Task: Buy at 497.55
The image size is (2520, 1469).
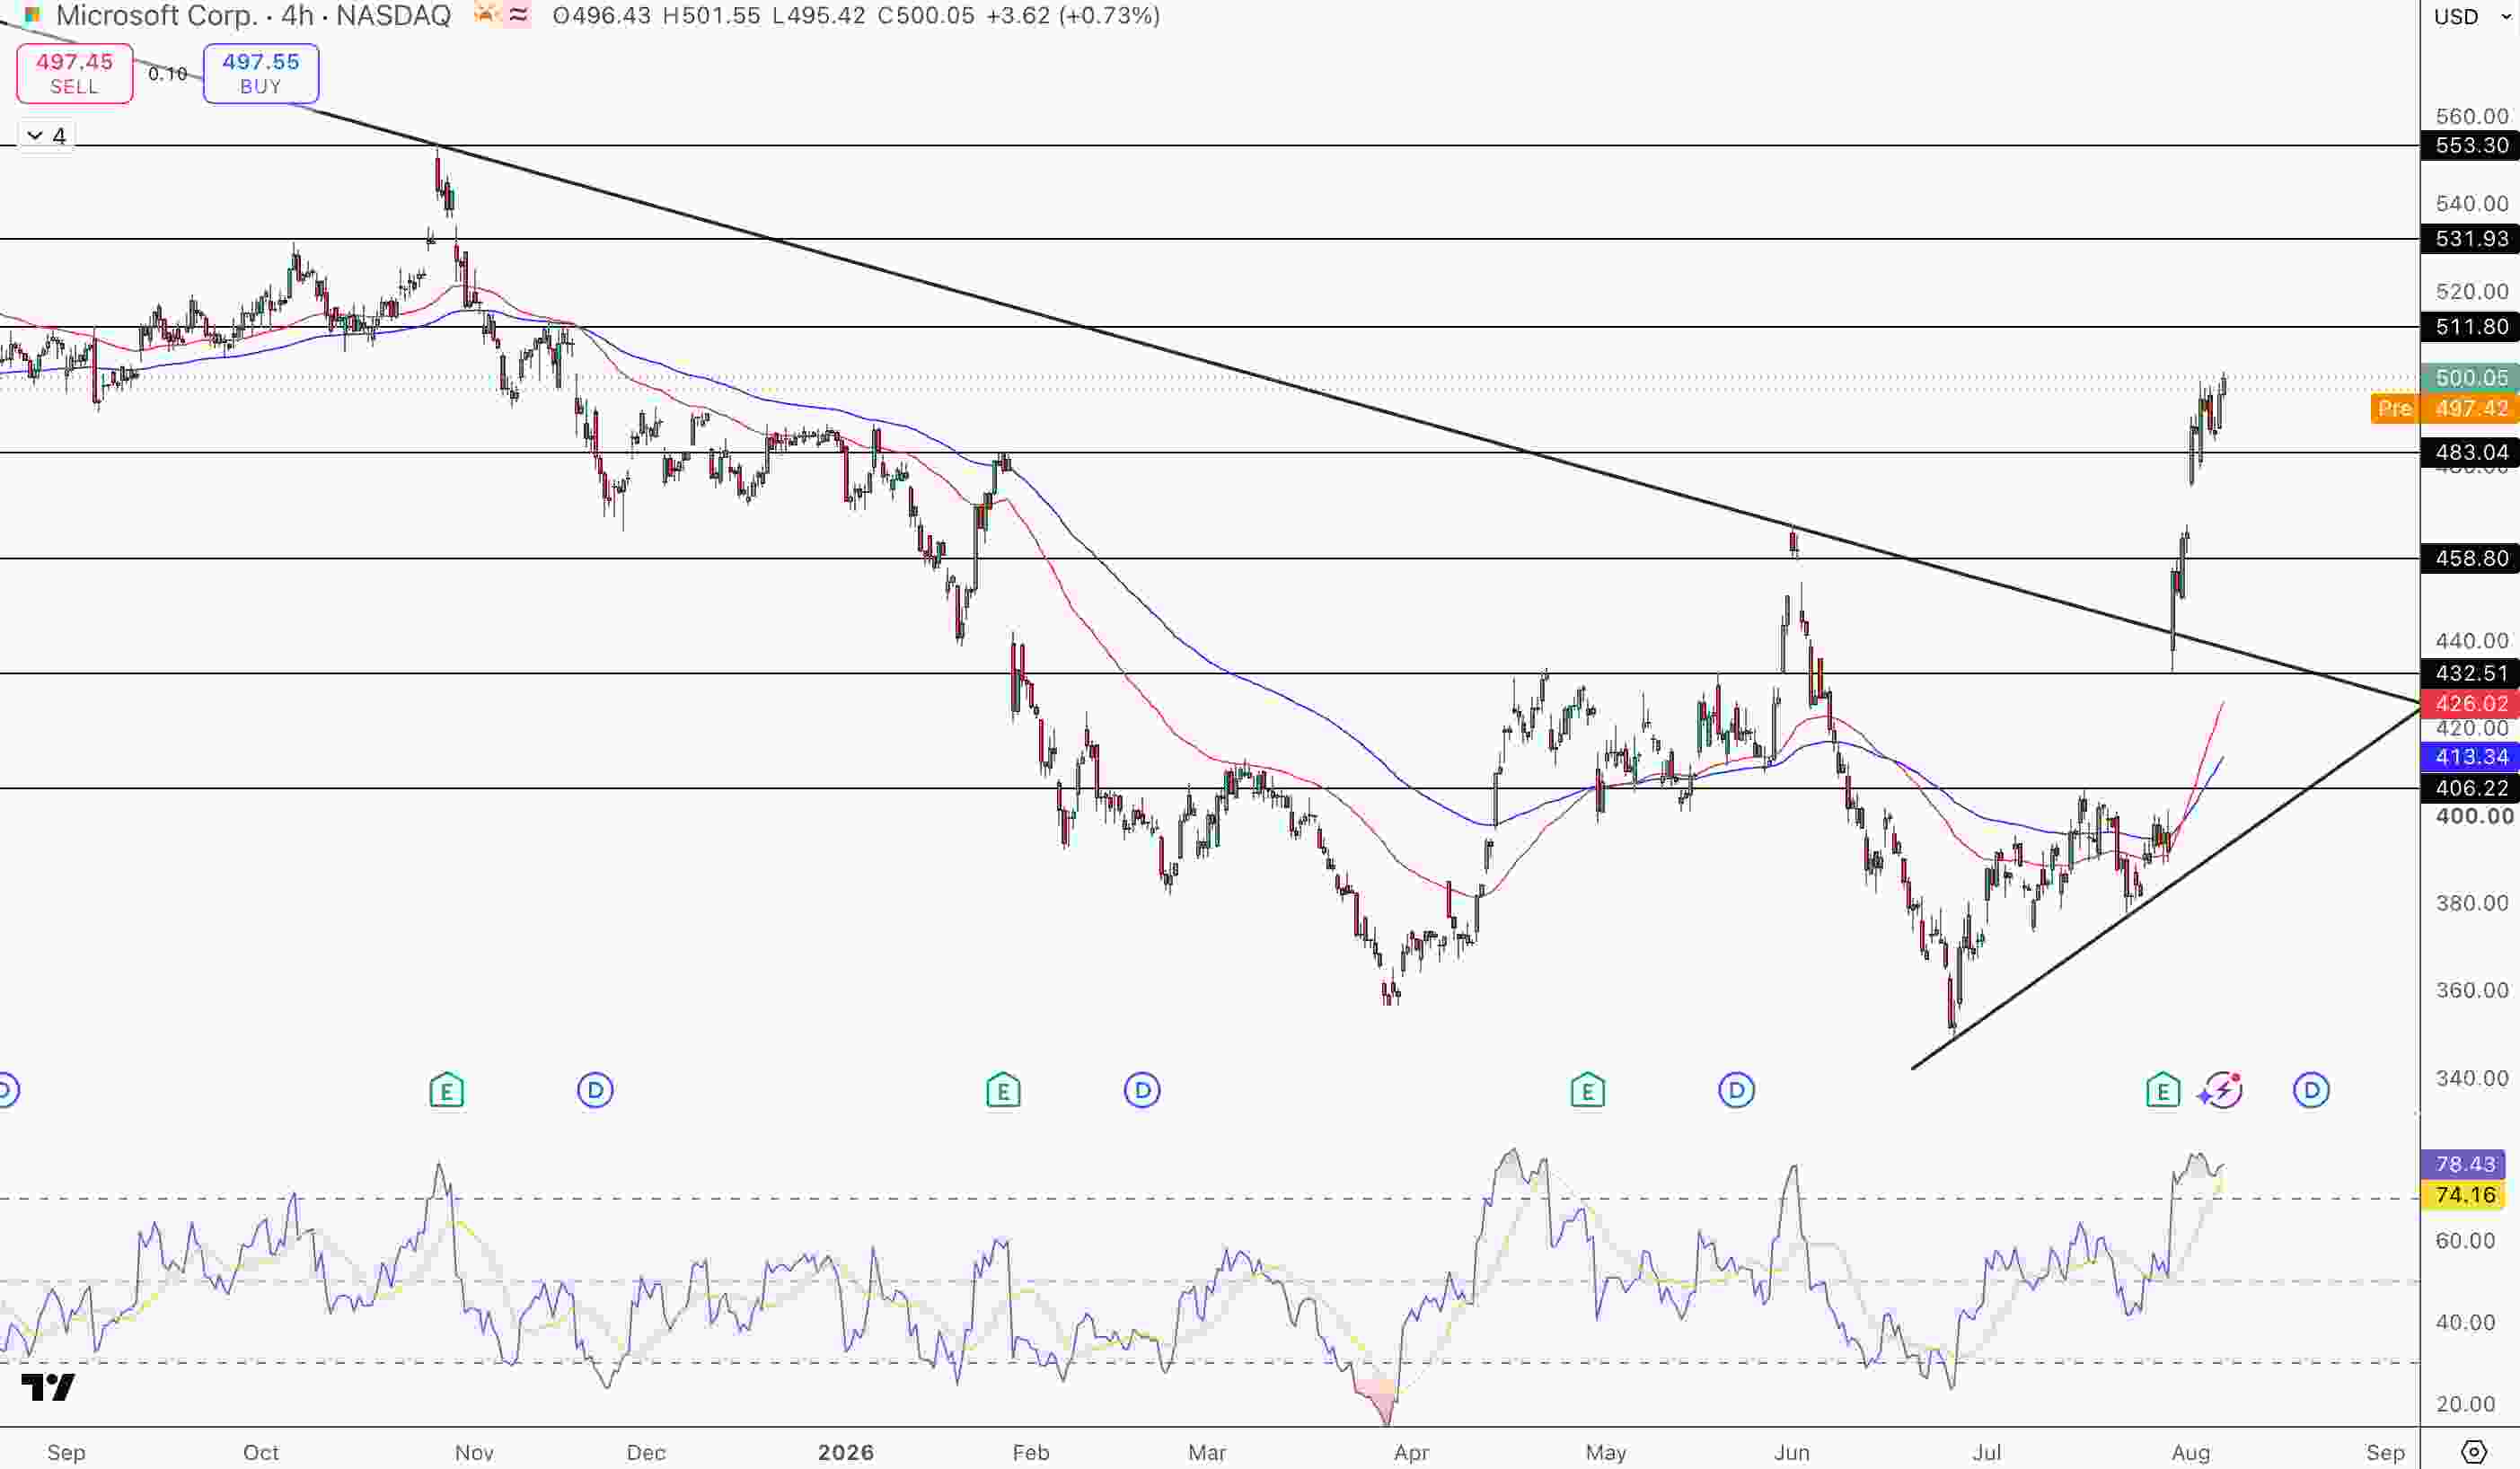Action: (x=261, y=73)
